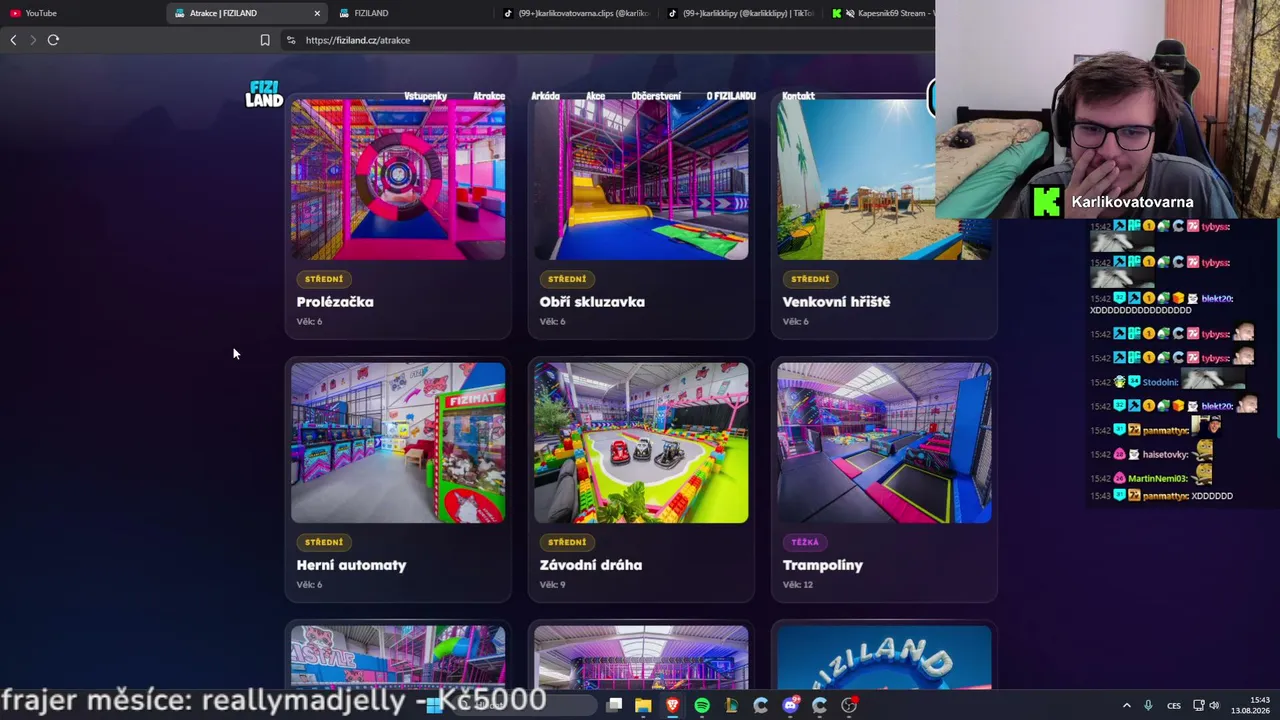Open the Akce menu item
The image size is (1280, 720).
pyautogui.click(x=595, y=96)
